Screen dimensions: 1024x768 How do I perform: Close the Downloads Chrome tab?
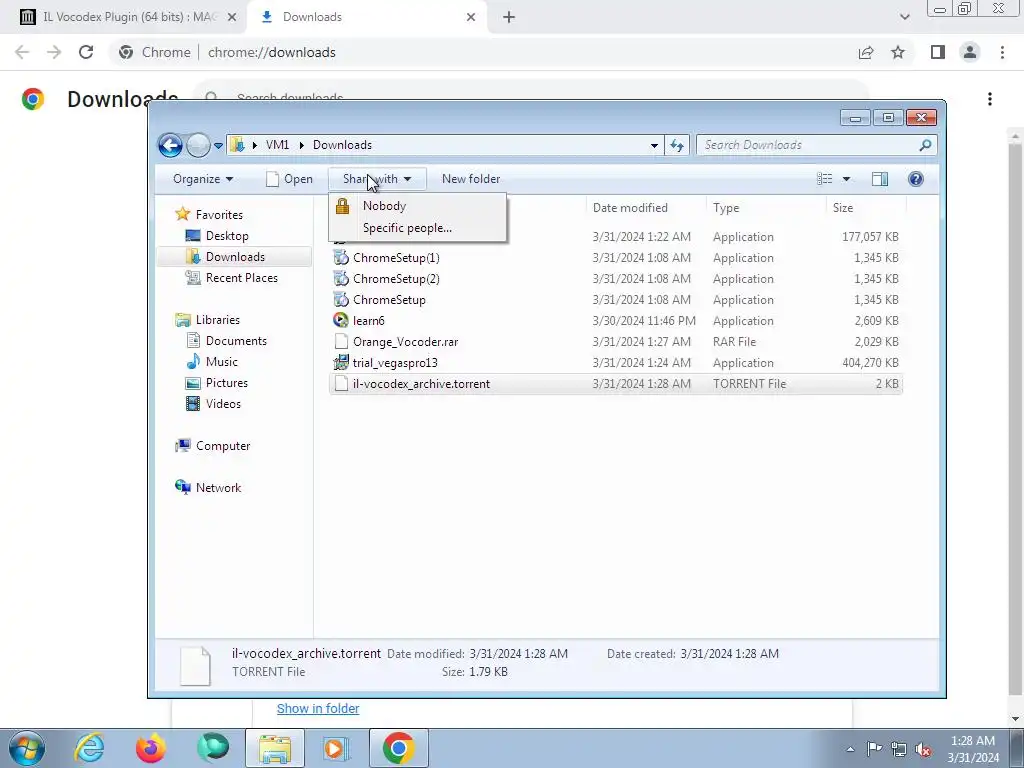click(x=471, y=18)
